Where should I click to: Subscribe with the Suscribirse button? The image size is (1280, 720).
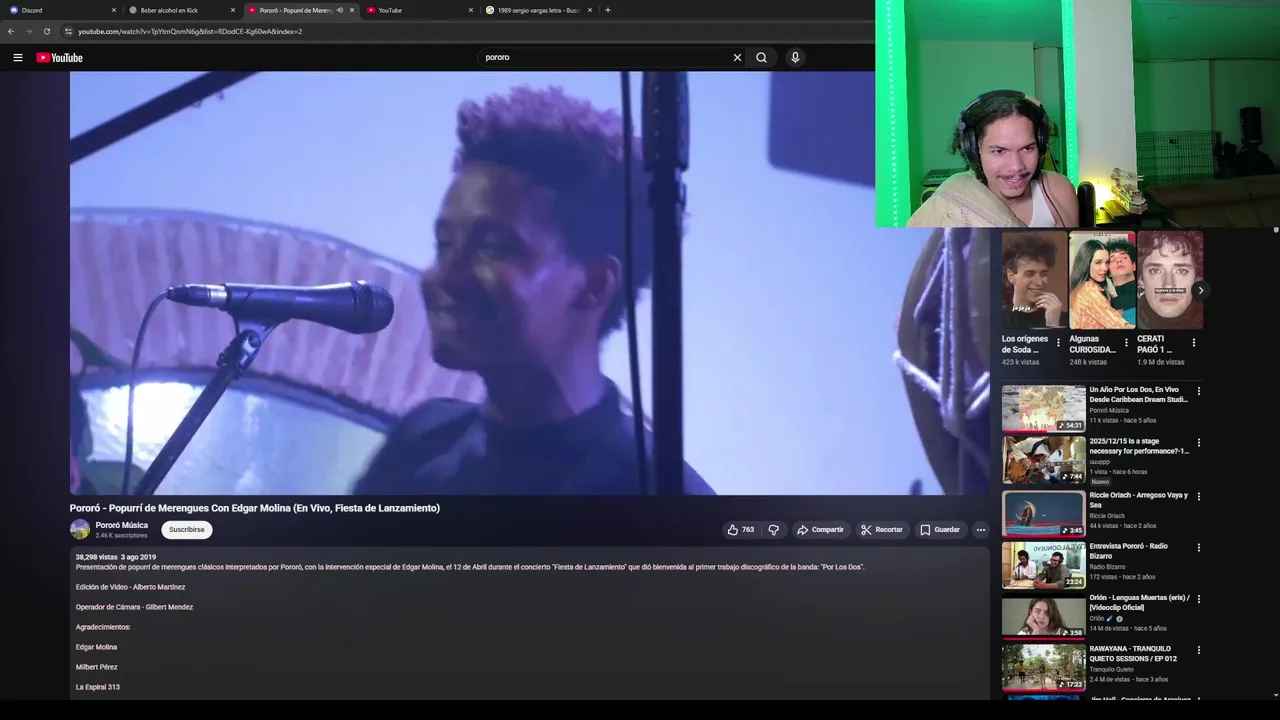[186, 530]
